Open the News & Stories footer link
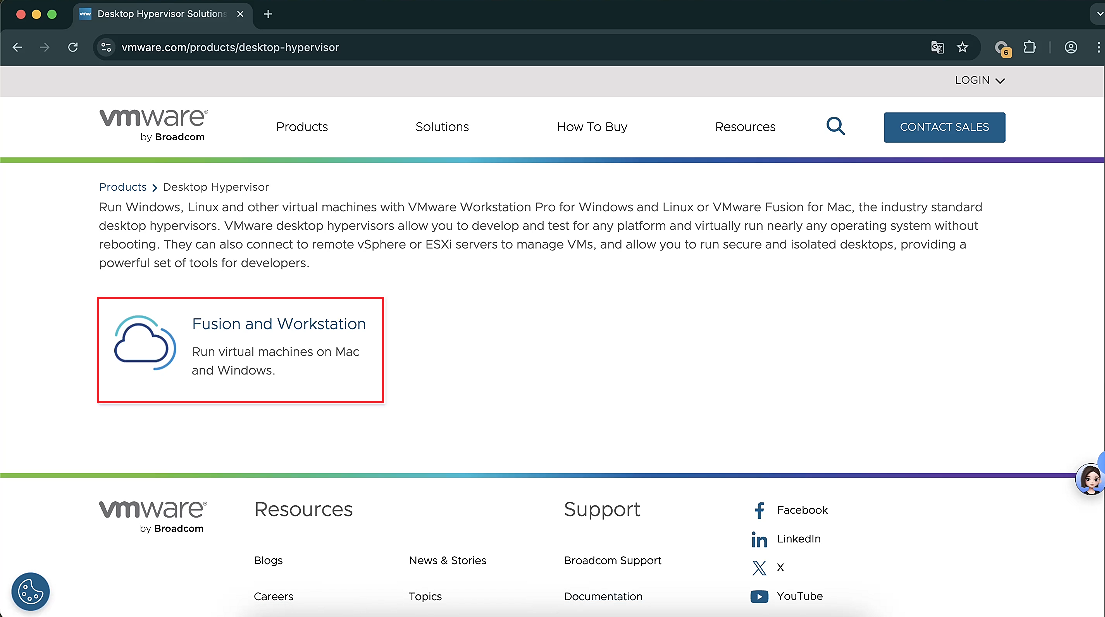The height and width of the screenshot is (617, 1105). tap(447, 560)
